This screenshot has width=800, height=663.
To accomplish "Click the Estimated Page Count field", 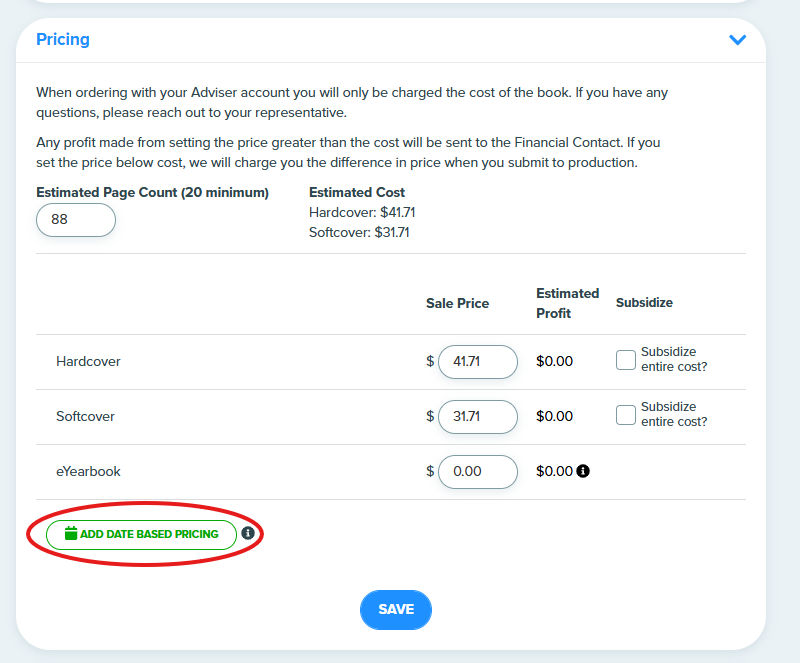I will [76, 220].
